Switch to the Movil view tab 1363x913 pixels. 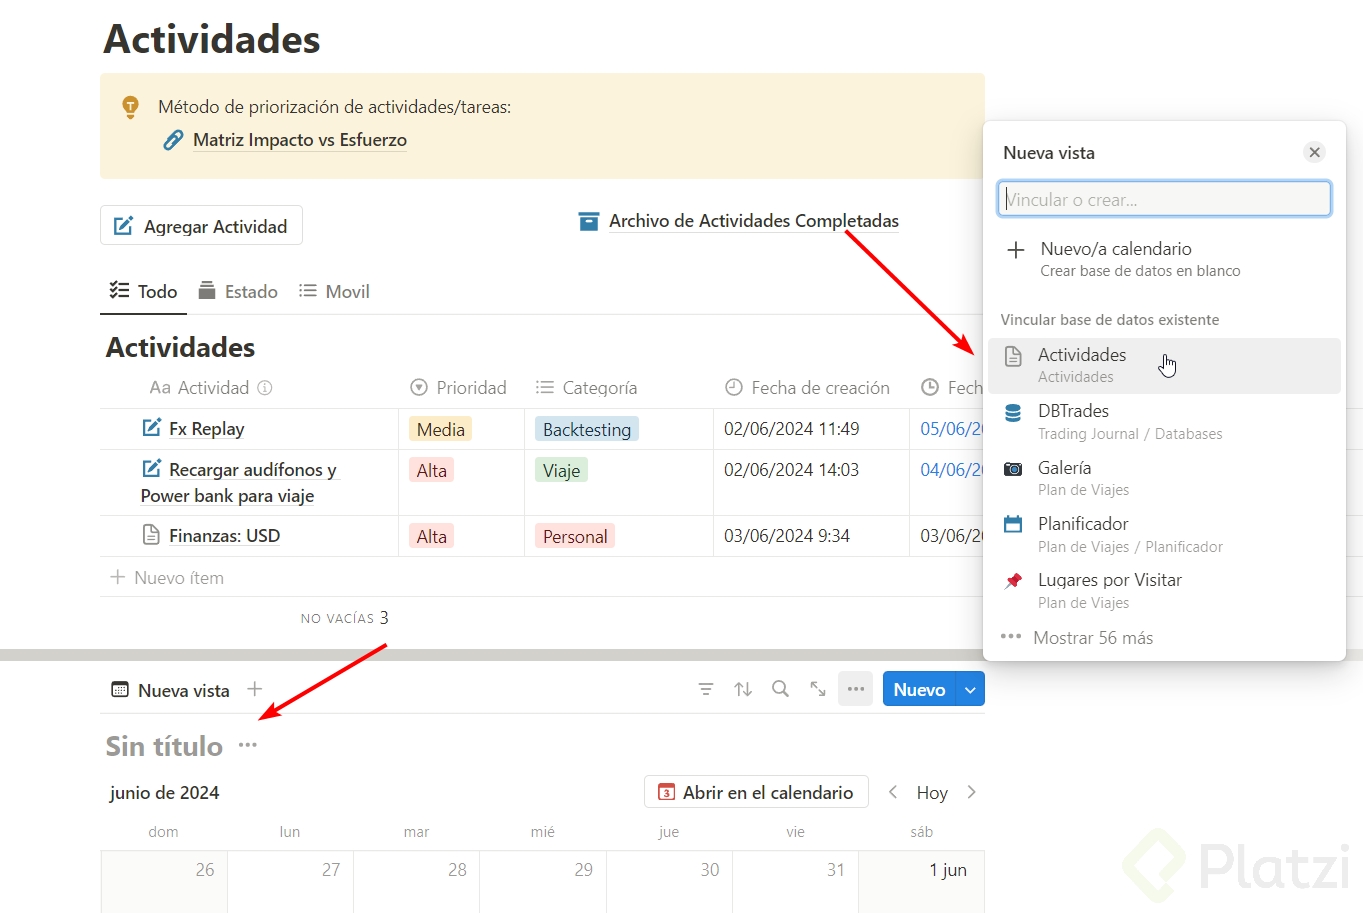coord(335,291)
